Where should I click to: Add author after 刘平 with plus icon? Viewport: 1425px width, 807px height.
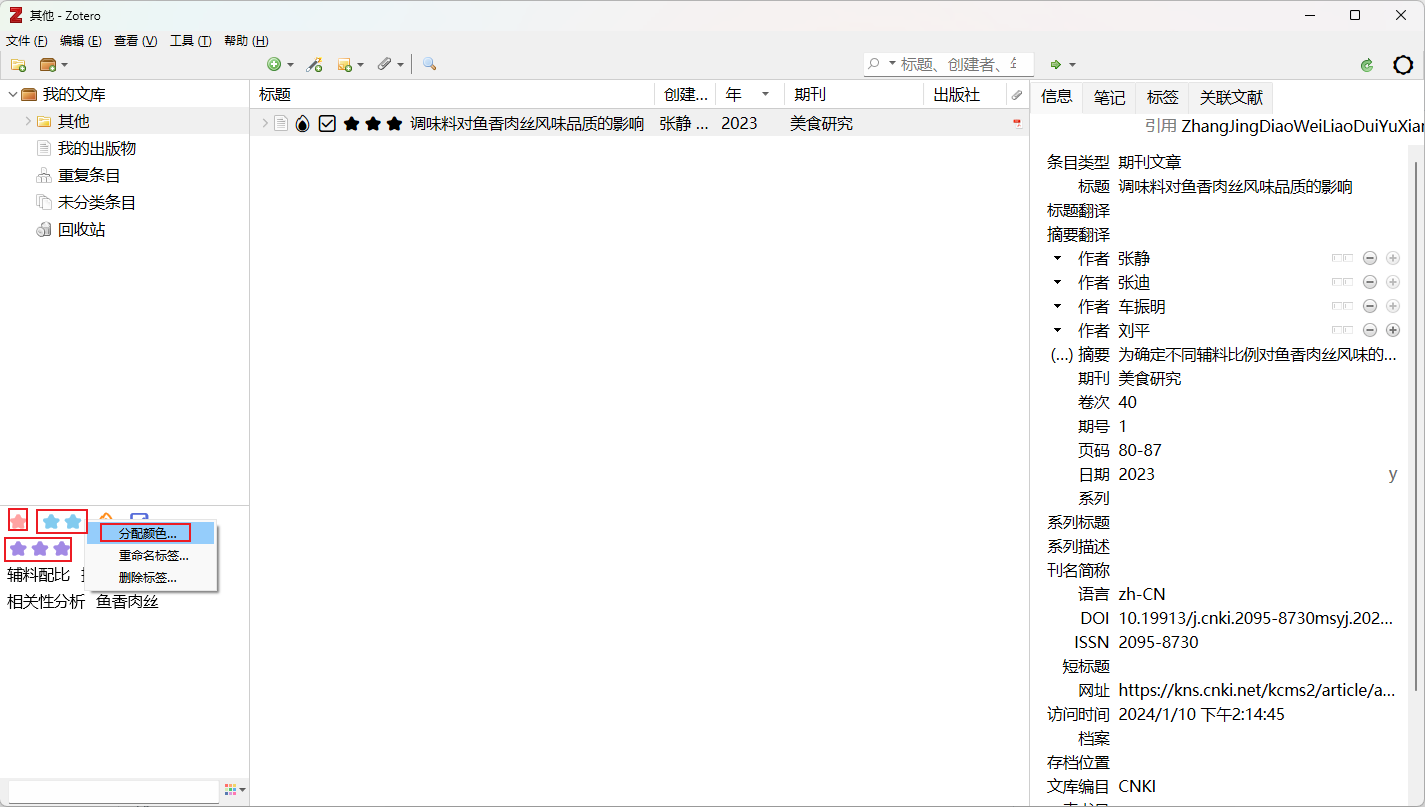pos(1393,330)
